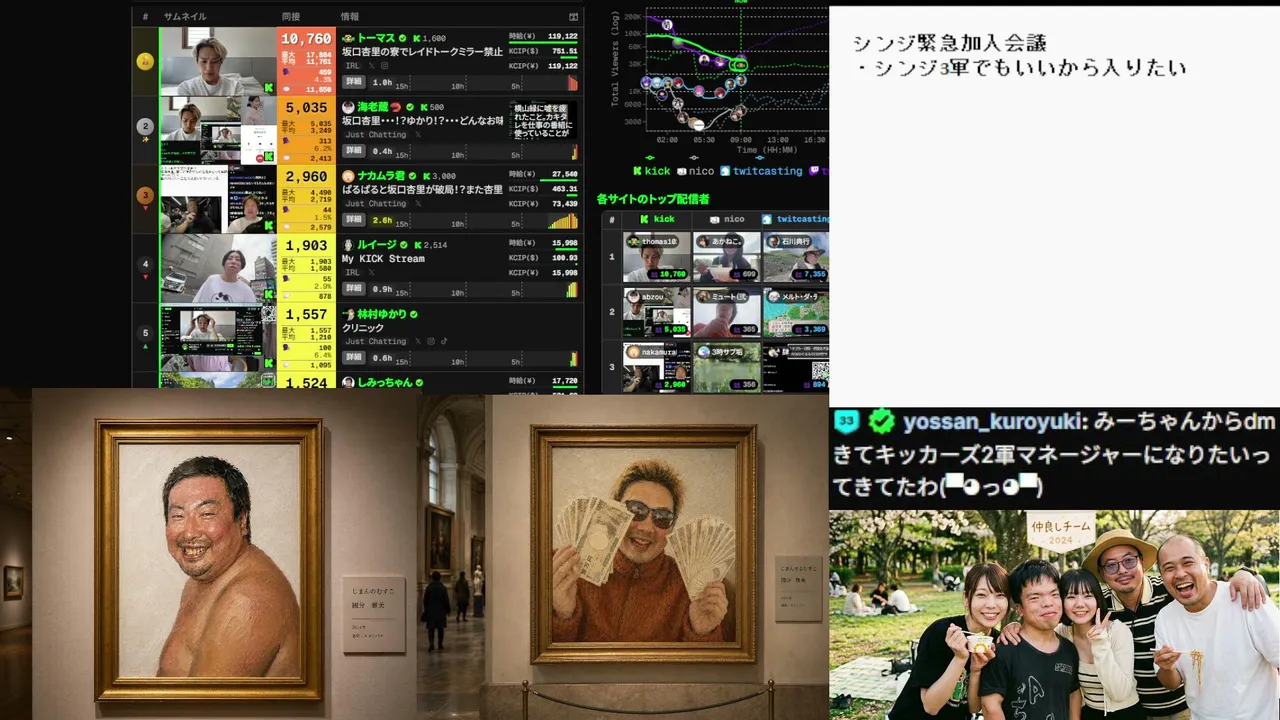Open details button in ルイージ row
This screenshot has height=720, width=1280.
tap(354, 289)
